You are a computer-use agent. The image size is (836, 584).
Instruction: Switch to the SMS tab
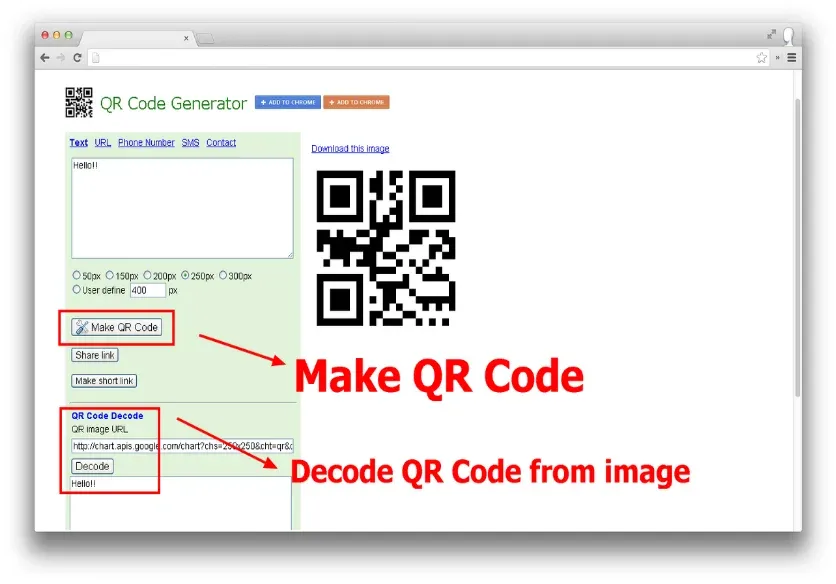[190, 142]
